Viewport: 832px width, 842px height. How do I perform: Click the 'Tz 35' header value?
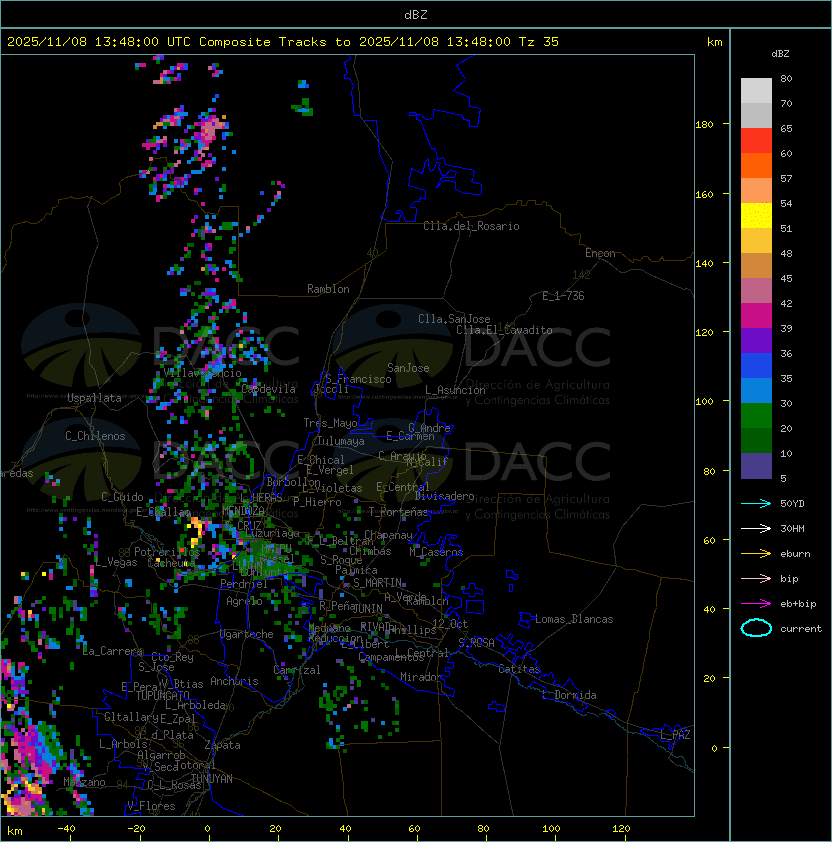pyautogui.click(x=539, y=42)
